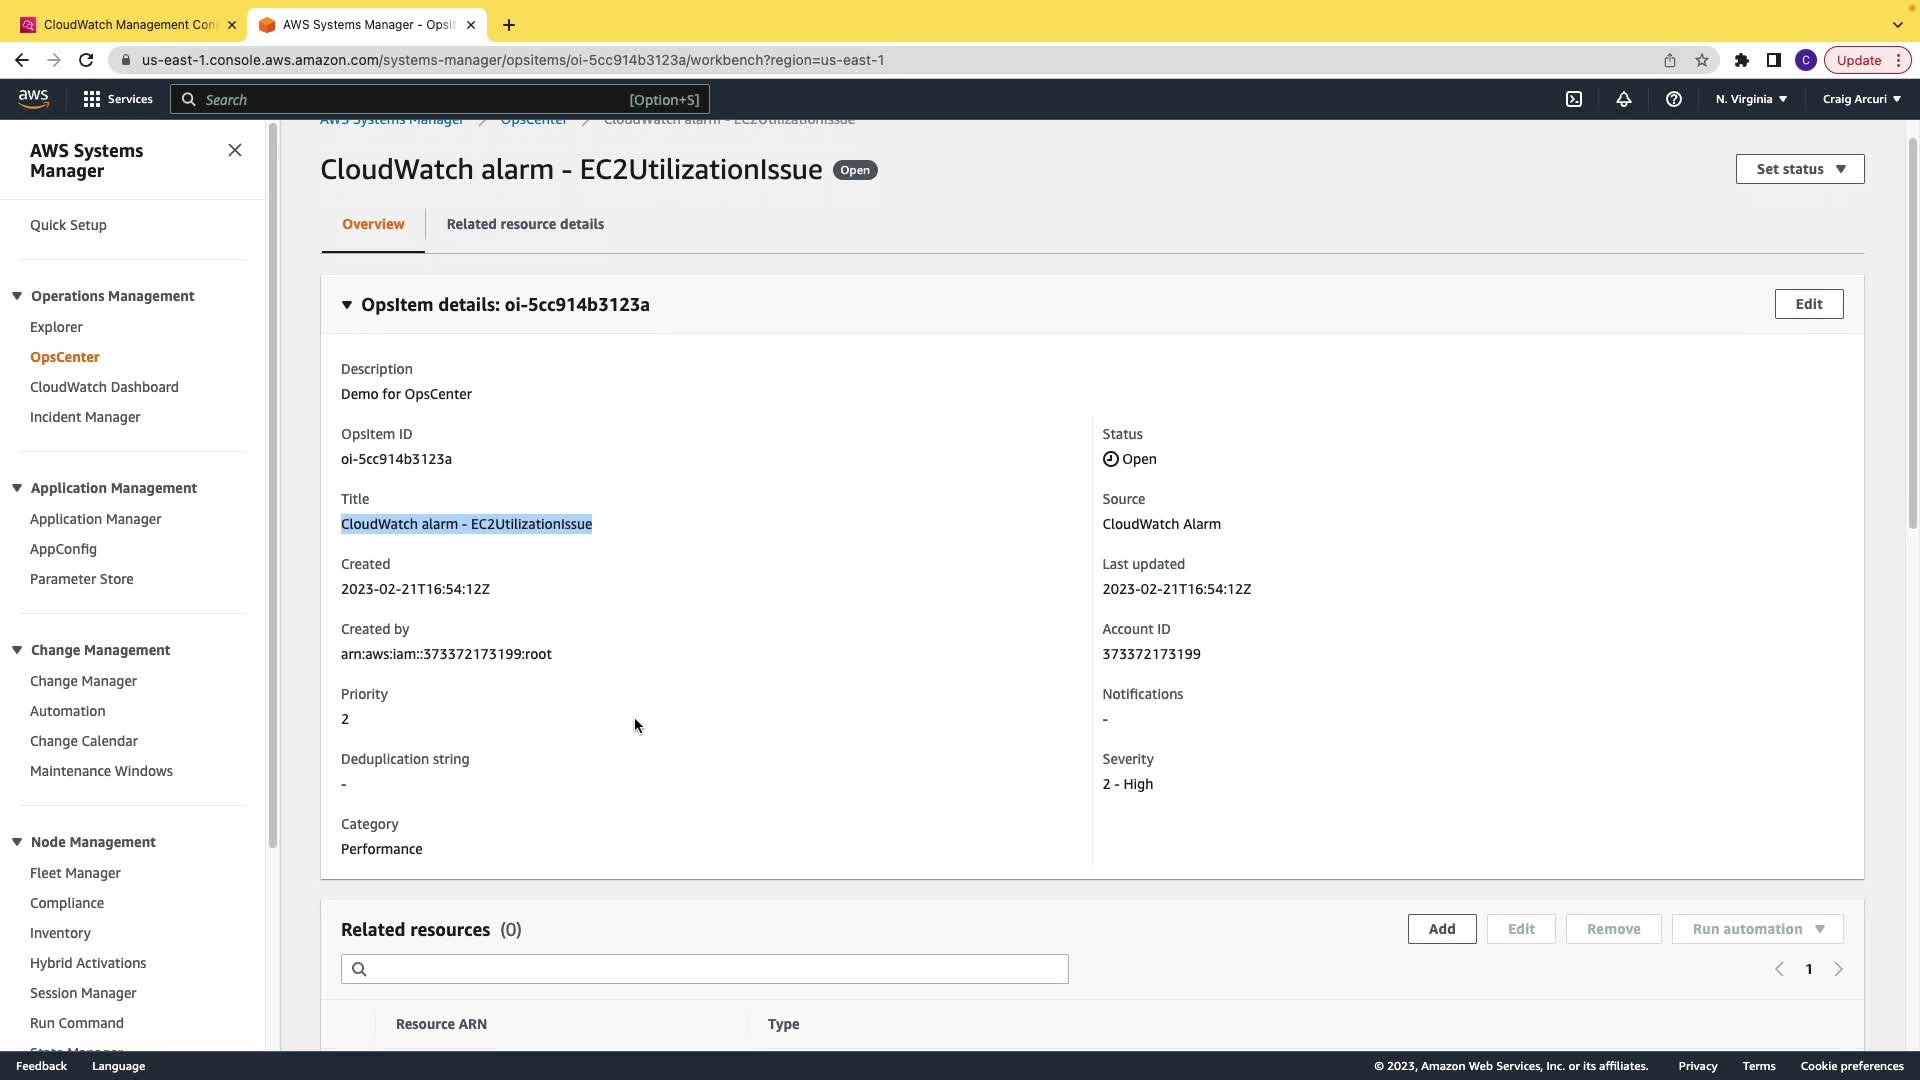Image resolution: width=1920 pixels, height=1080 pixels.
Task: Reload the page with refresh icon
Action: point(86,60)
